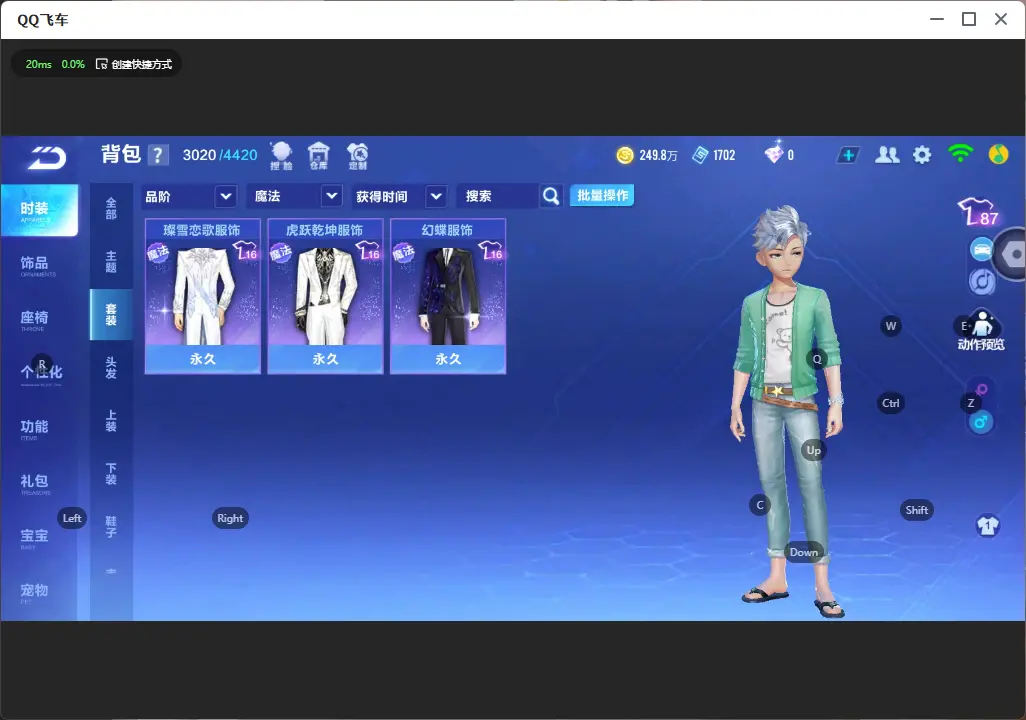The height and width of the screenshot is (720, 1026).
Task: Click the blue plus recharge button
Action: tap(848, 155)
